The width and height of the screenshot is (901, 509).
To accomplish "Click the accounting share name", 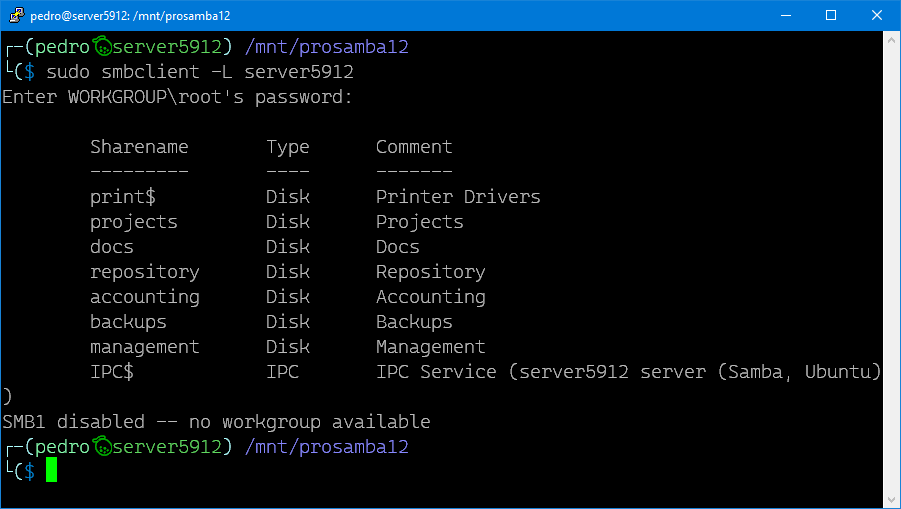I will 145,297.
